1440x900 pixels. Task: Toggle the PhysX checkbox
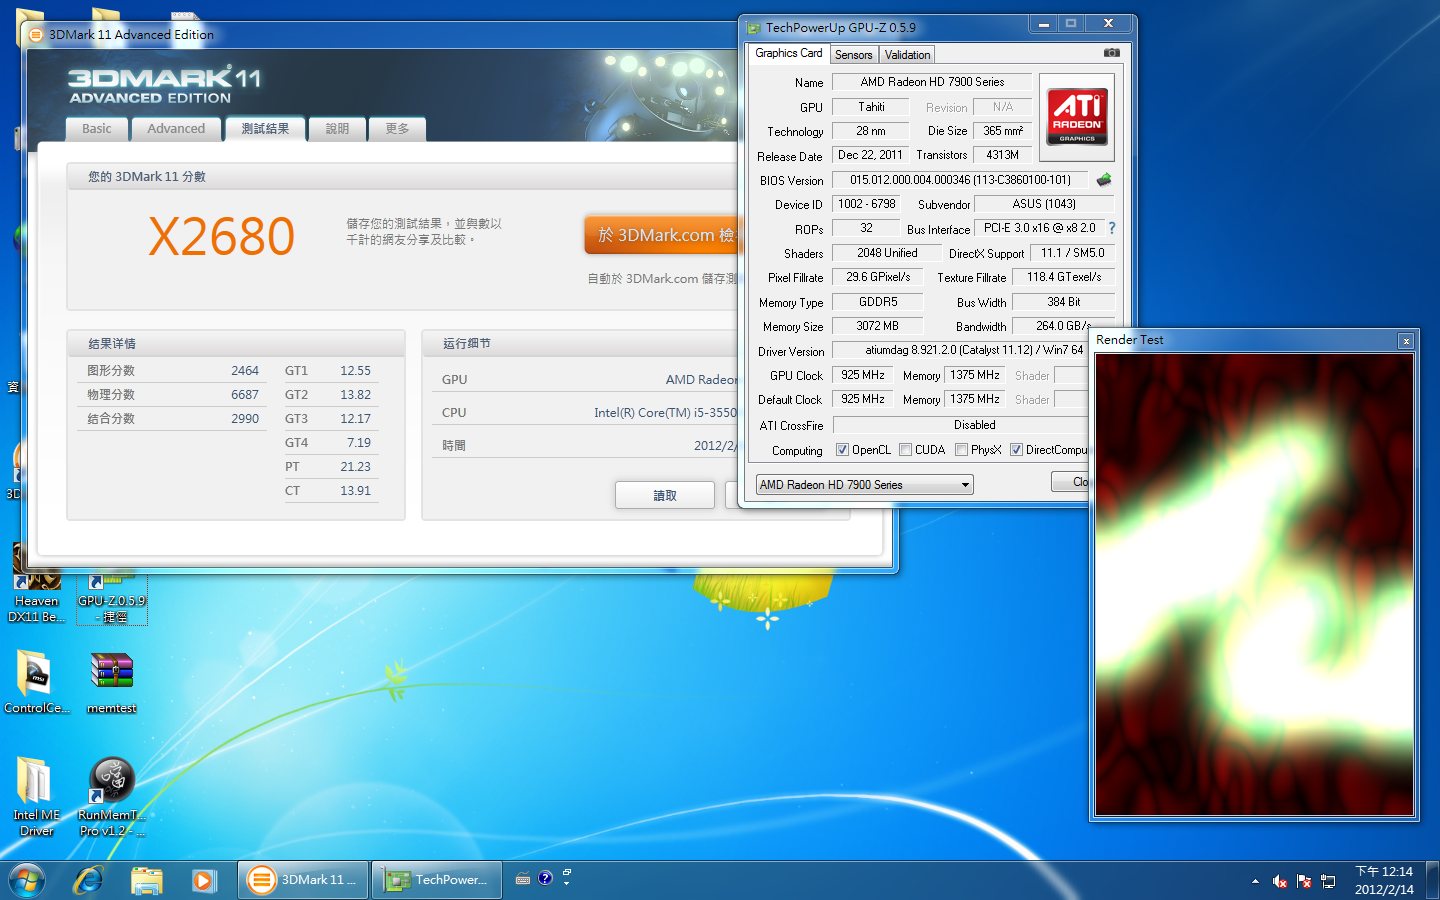pos(961,450)
